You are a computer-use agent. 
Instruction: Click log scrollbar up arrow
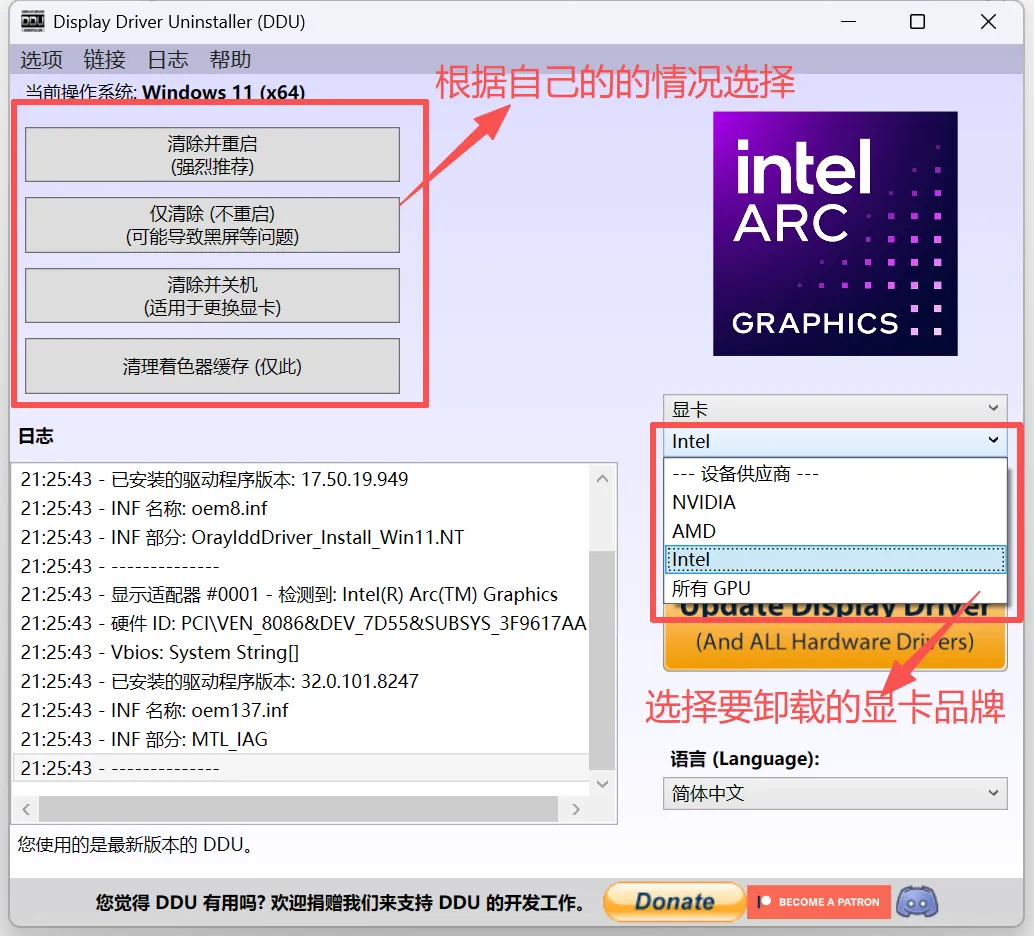point(602,479)
